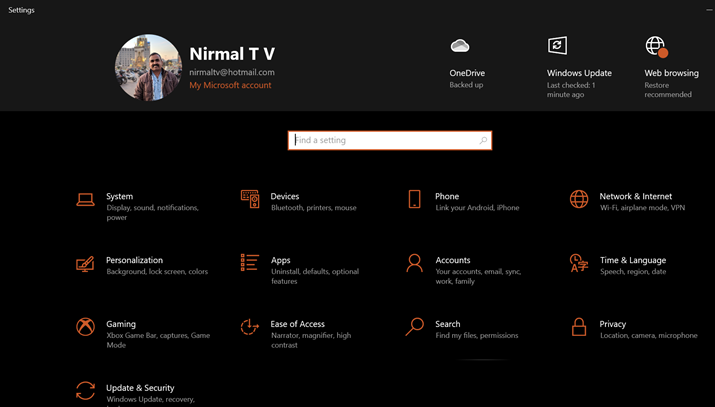The height and width of the screenshot is (407, 715).
Task: Click the name Nirmal T V
Action: 232,54
